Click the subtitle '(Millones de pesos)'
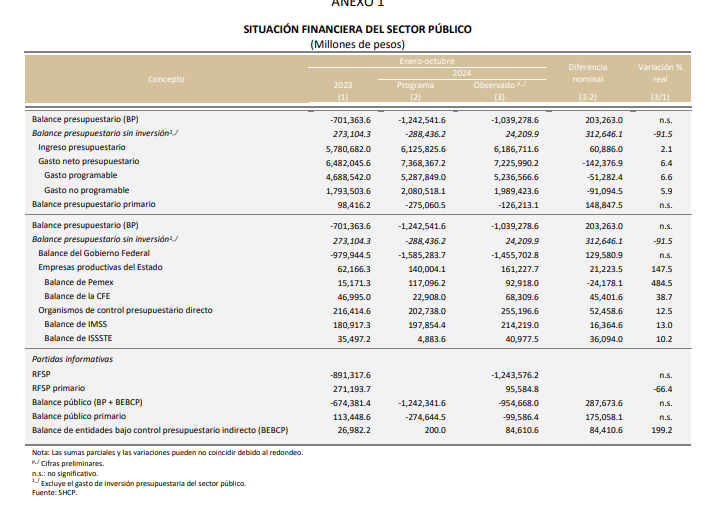Screen dimensions: 706x517 [x=358, y=45]
